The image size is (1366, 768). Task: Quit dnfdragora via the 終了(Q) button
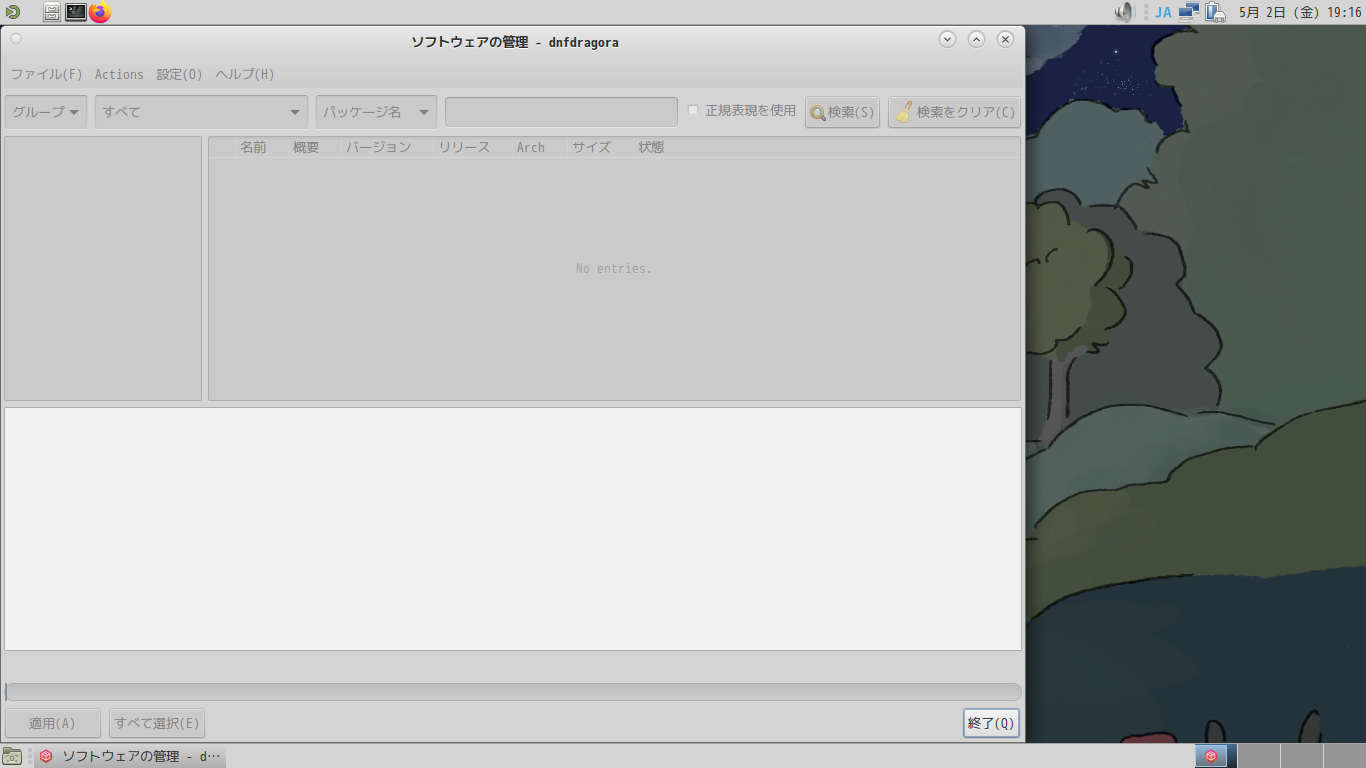(x=990, y=722)
